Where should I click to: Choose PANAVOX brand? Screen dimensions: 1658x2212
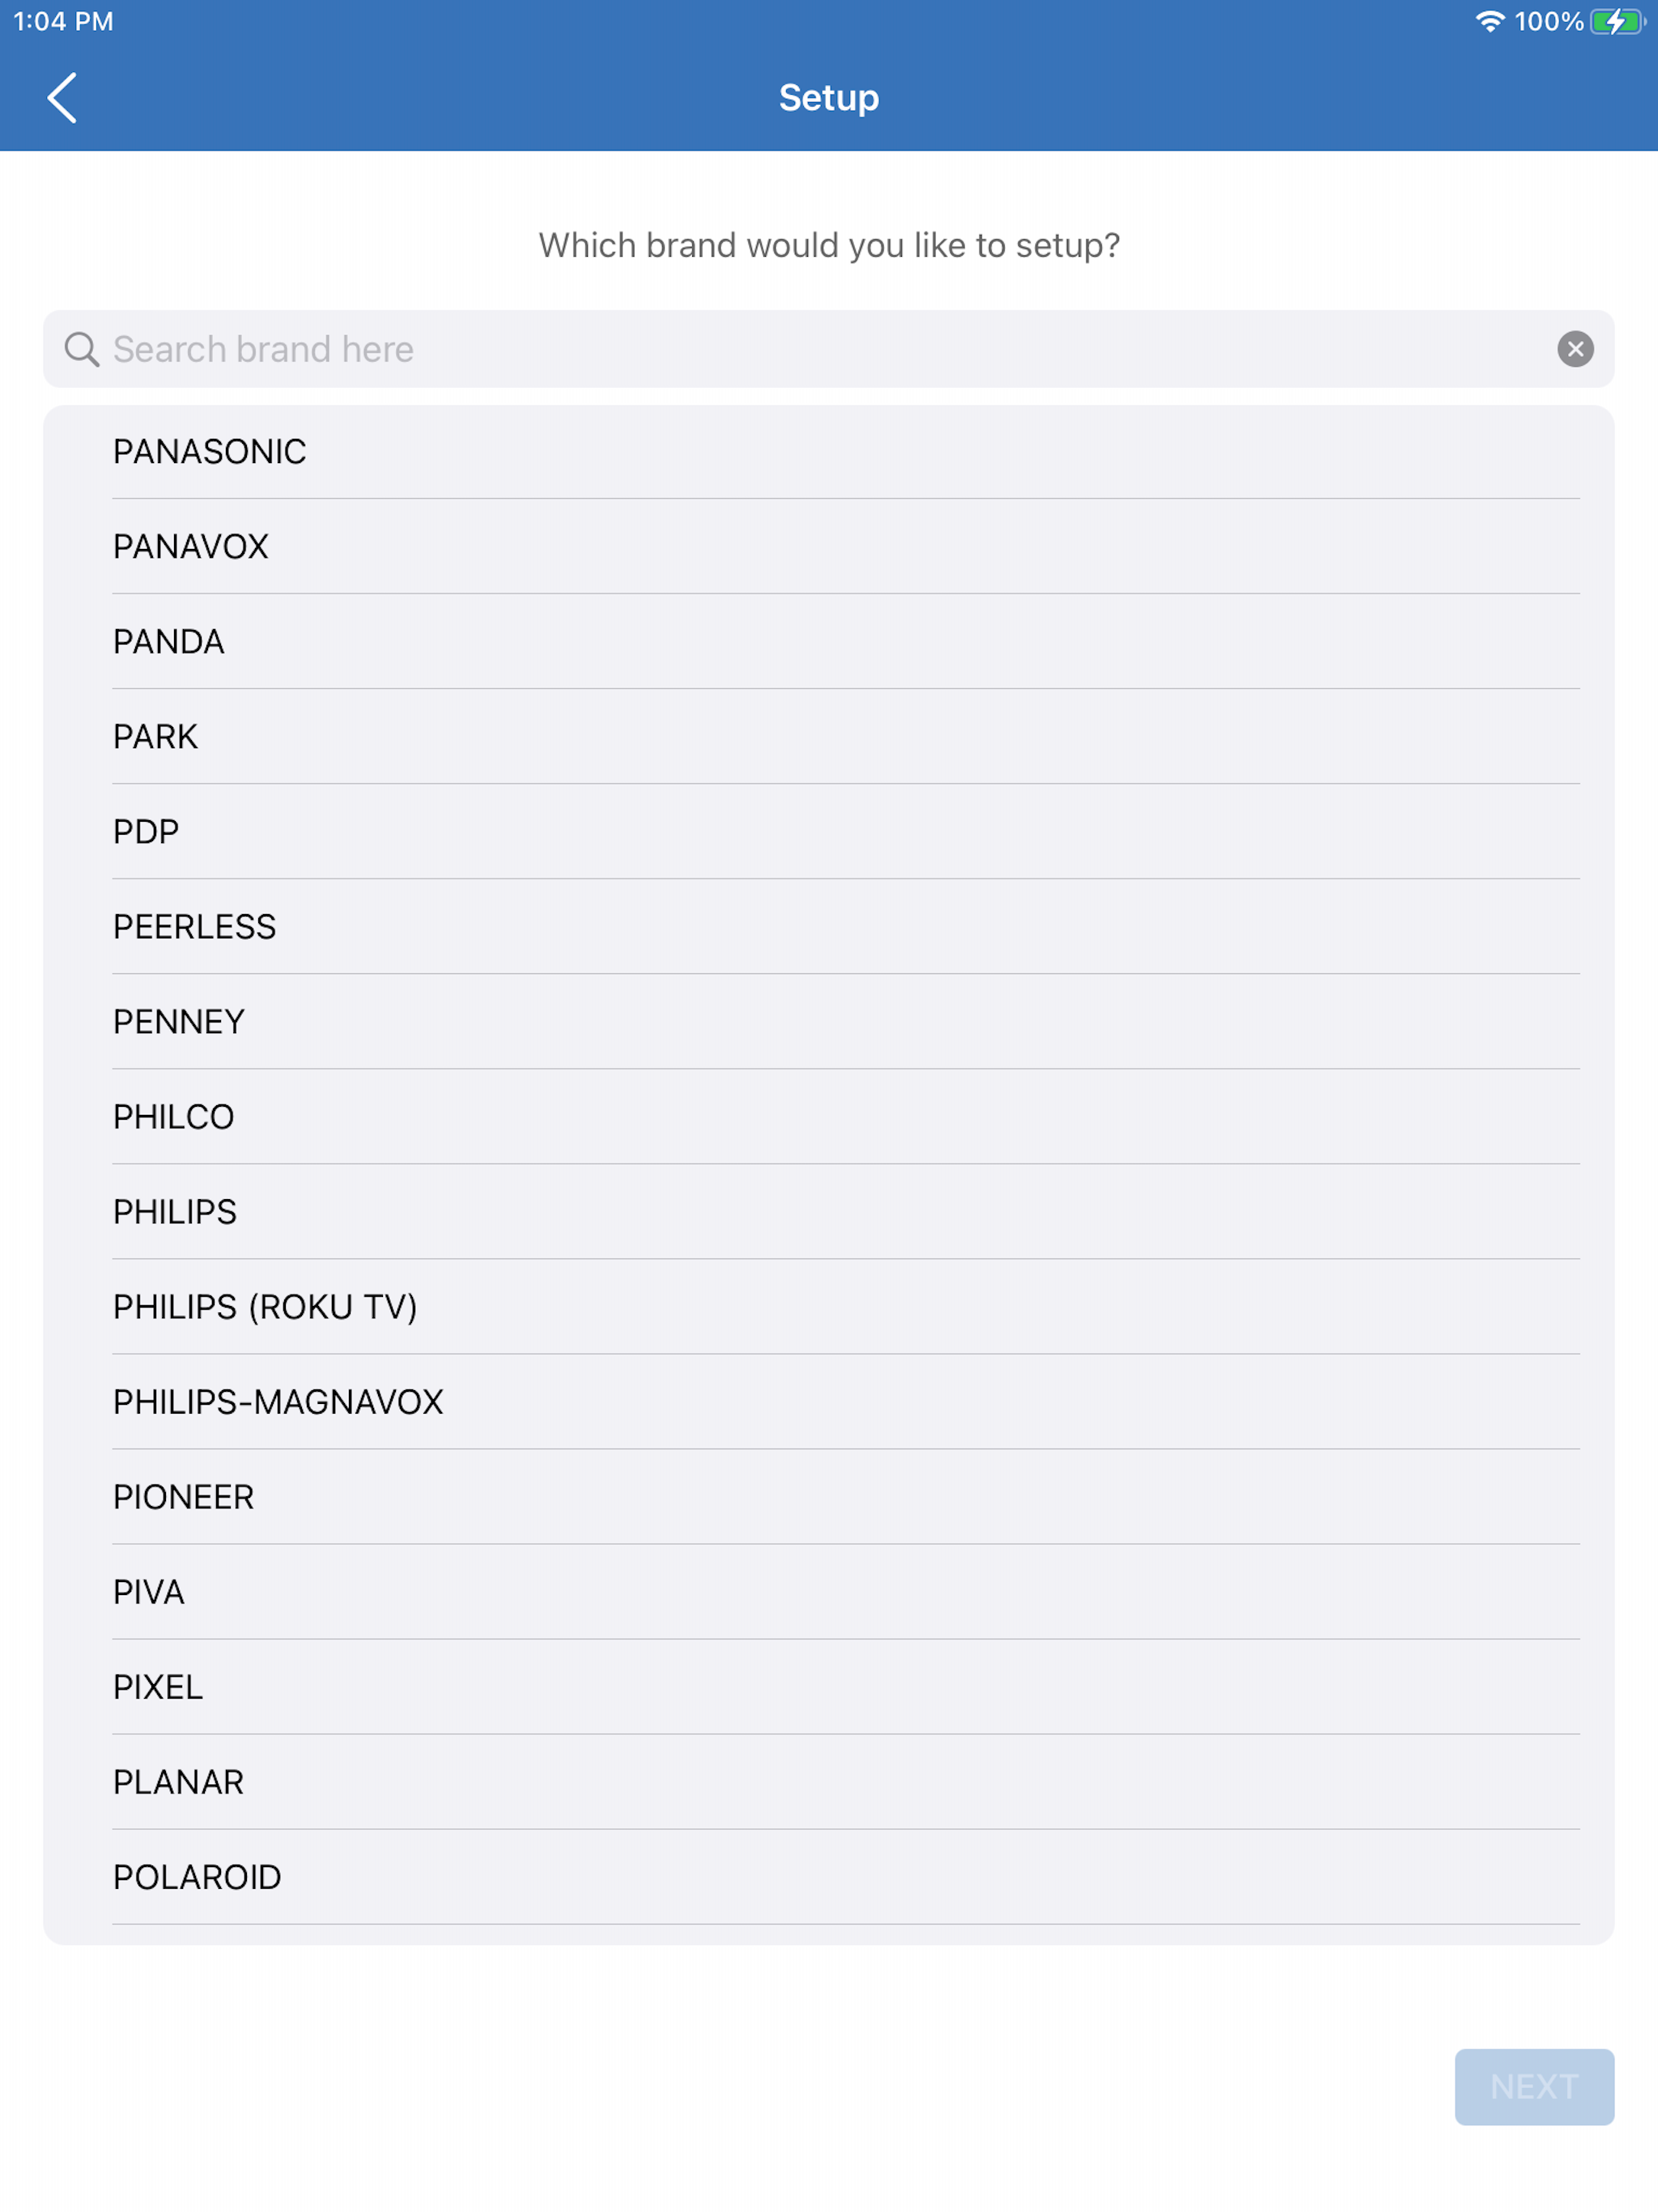point(828,547)
